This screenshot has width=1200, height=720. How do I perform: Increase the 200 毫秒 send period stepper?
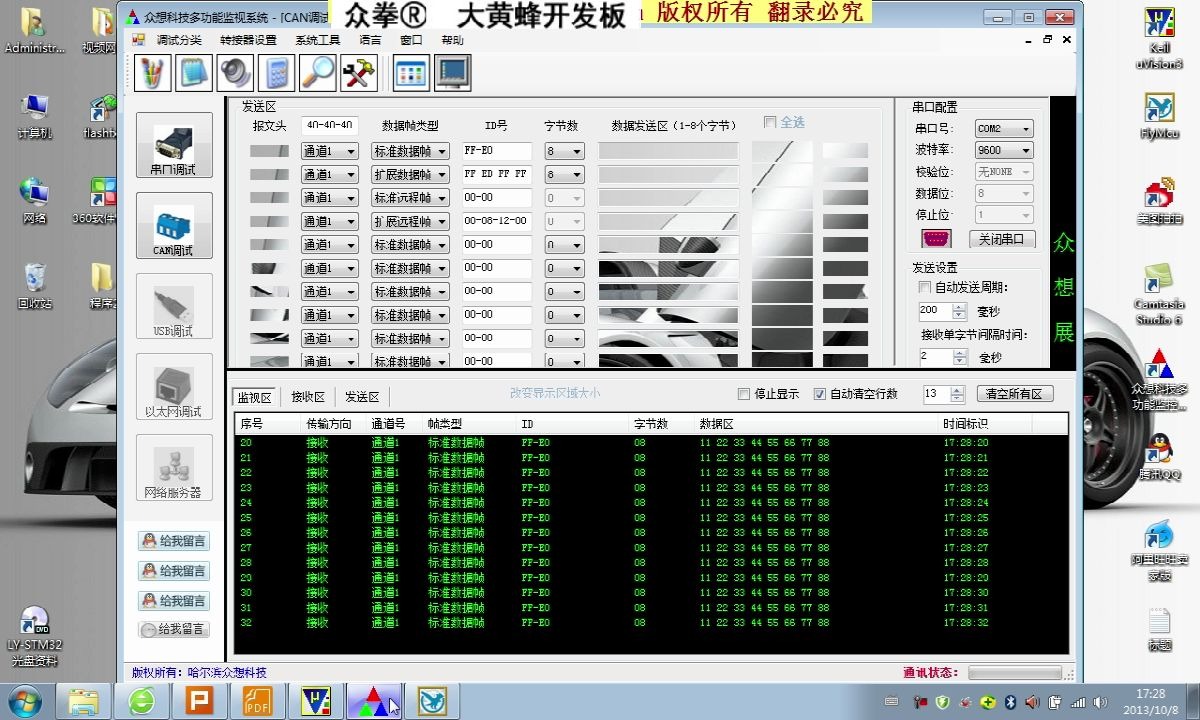(959, 305)
